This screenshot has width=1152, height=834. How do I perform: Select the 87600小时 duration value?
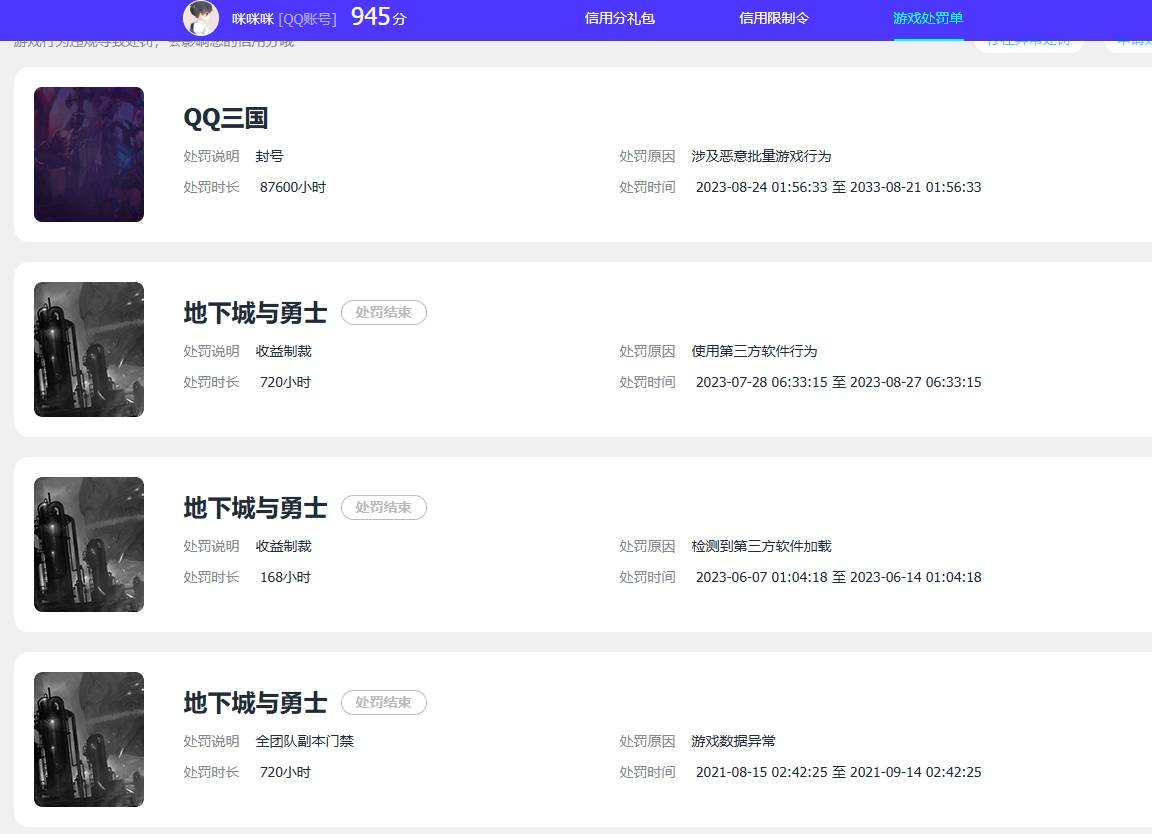coord(292,187)
